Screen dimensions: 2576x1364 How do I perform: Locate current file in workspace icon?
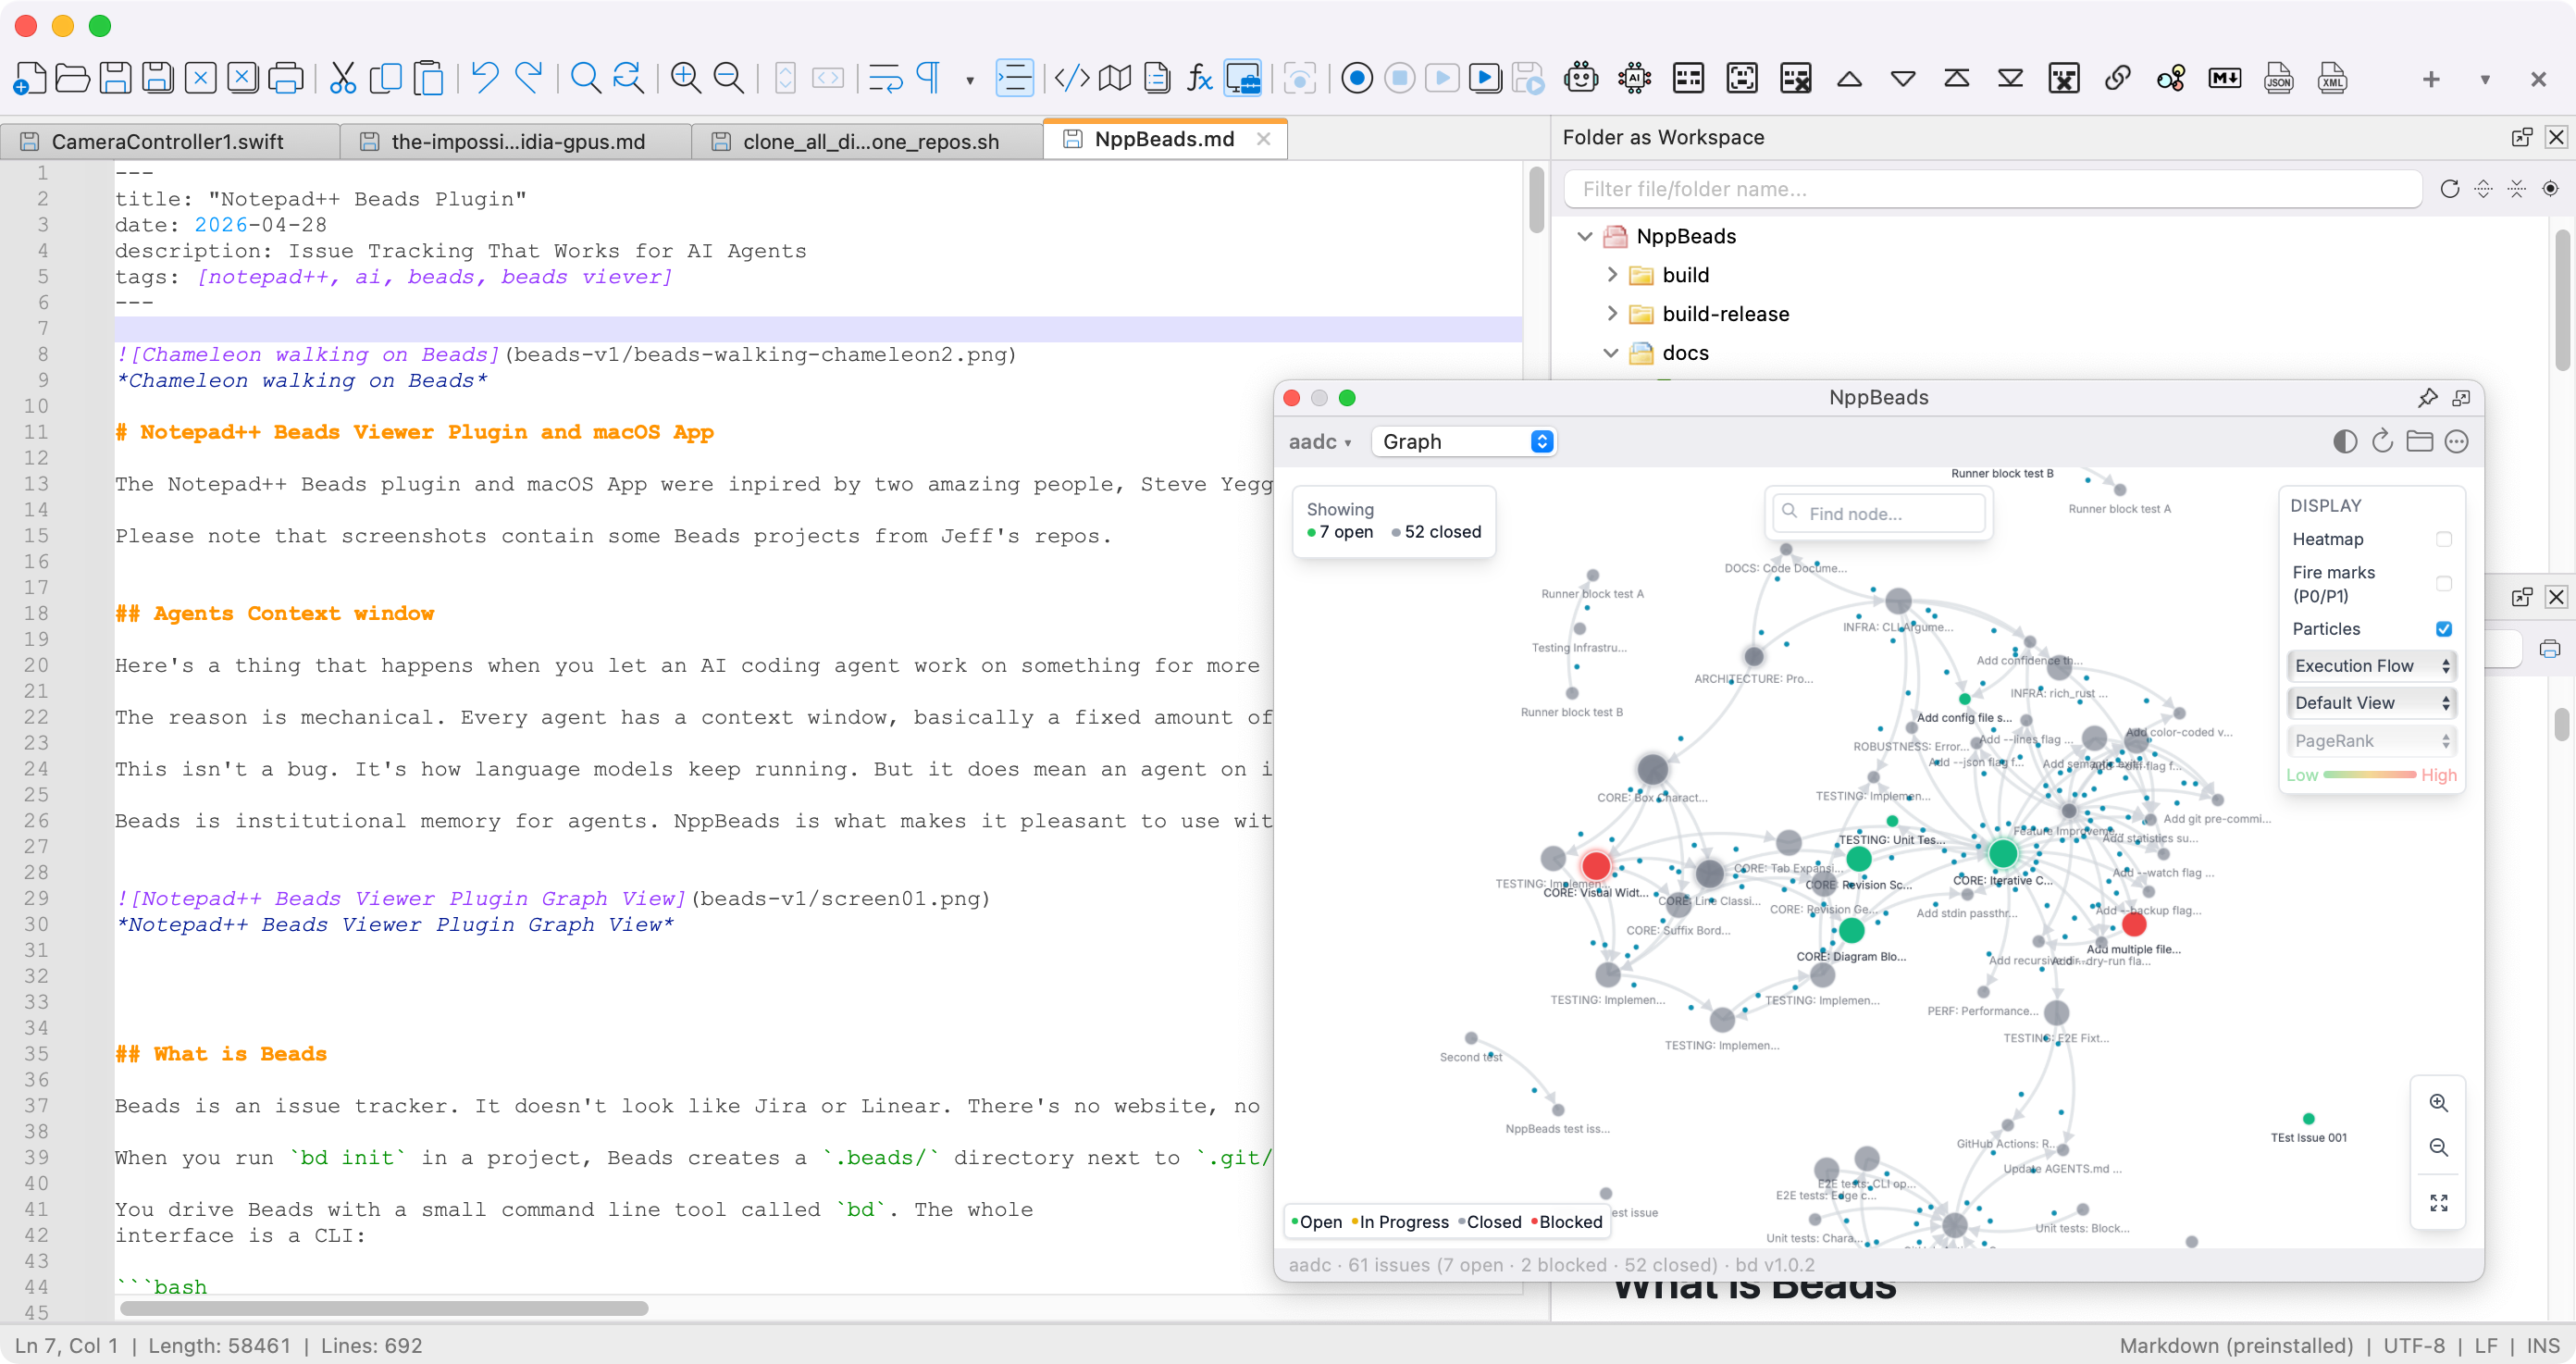(2551, 189)
